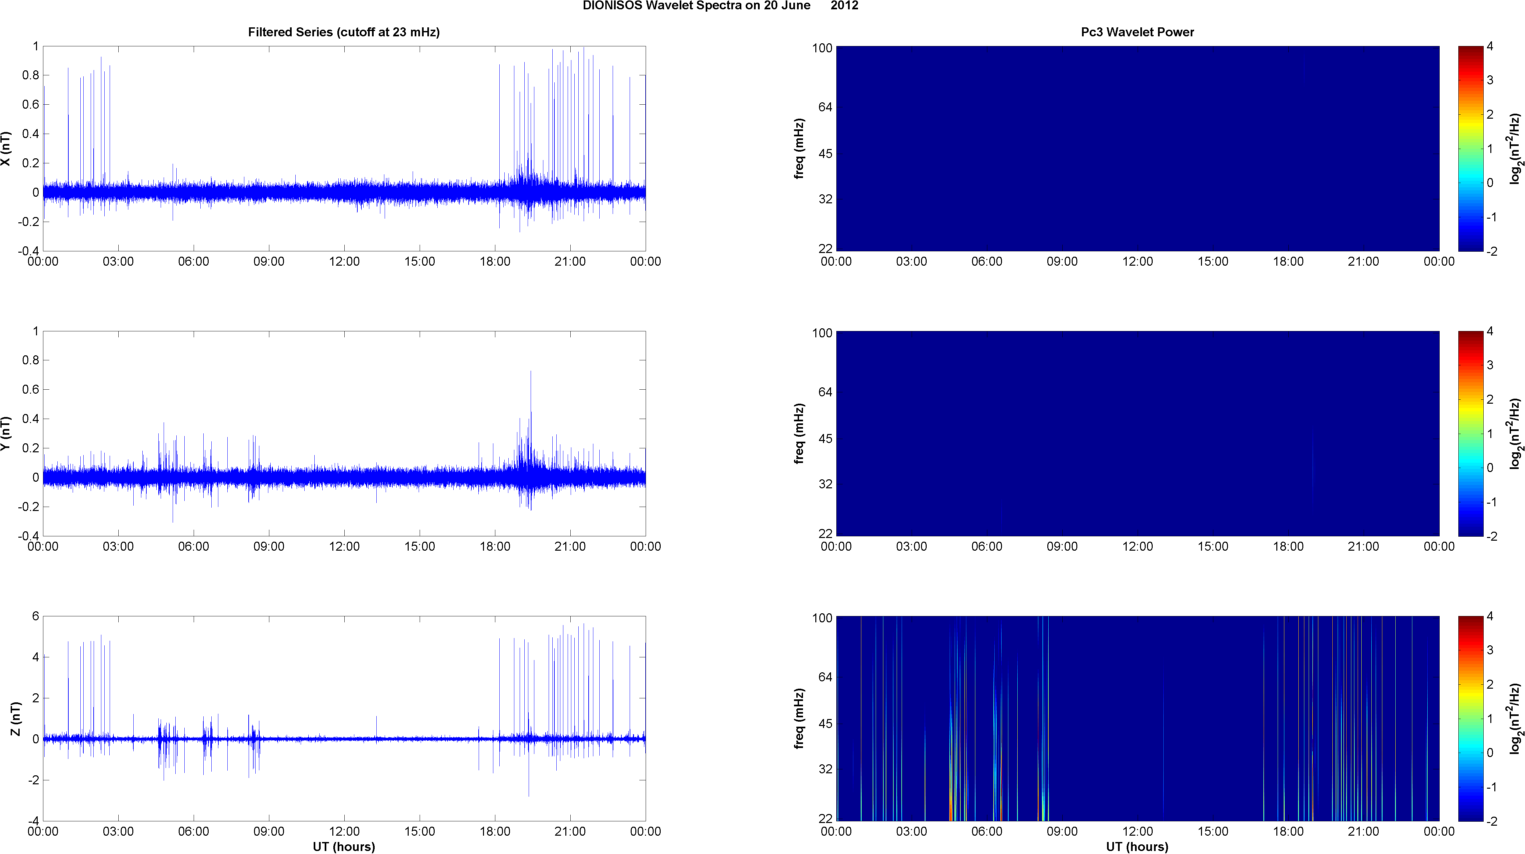
Task: Select 'freq (mHz)' label of Y spectrogram
Action: pos(799,434)
